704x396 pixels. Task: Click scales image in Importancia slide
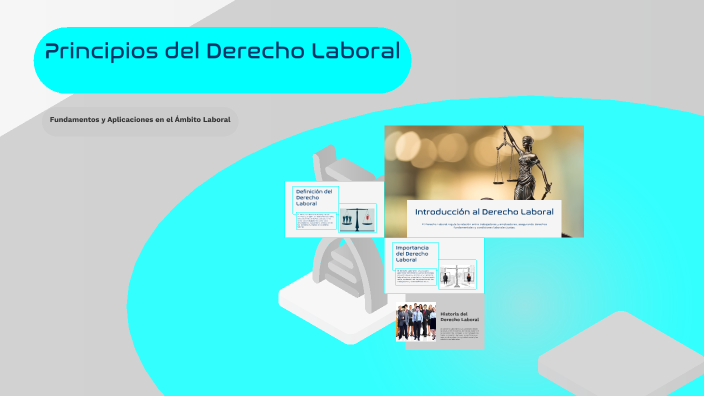click(x=457, y=275)
